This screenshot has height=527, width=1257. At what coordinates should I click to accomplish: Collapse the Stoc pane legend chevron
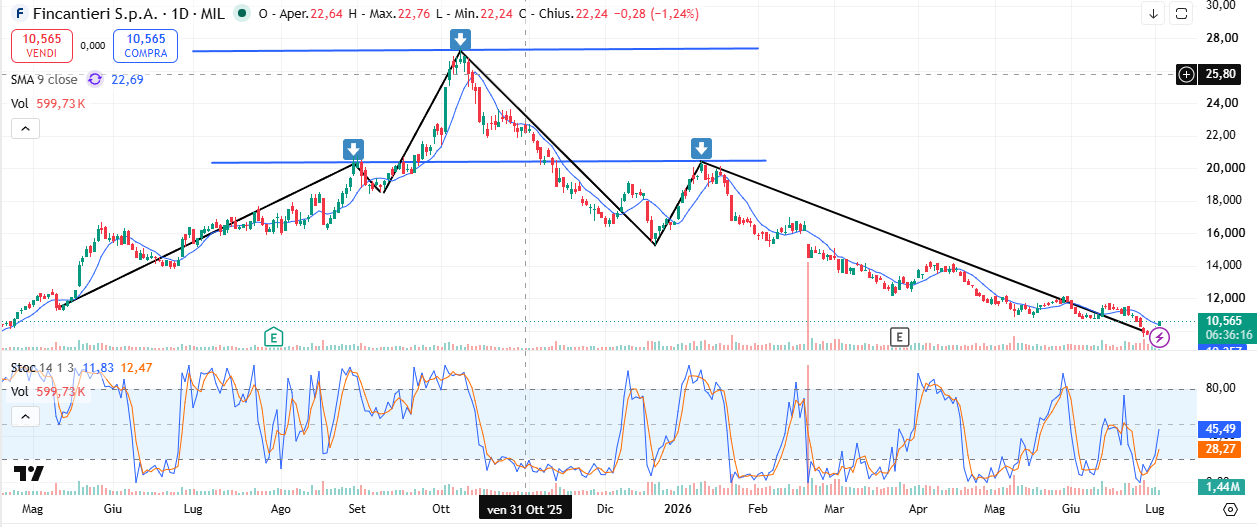[x=25, y=416]
